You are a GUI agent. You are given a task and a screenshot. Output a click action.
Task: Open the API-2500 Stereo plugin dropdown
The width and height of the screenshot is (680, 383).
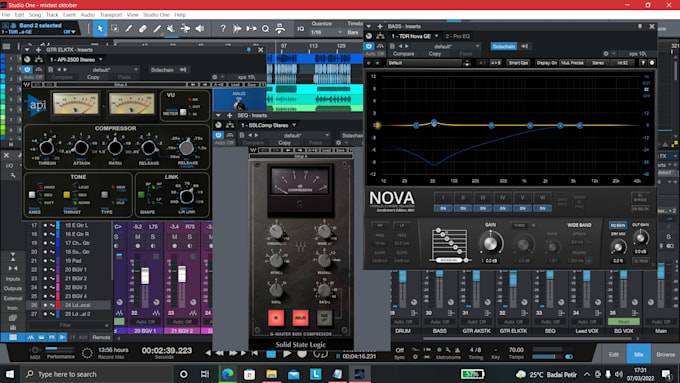(101, 59)
